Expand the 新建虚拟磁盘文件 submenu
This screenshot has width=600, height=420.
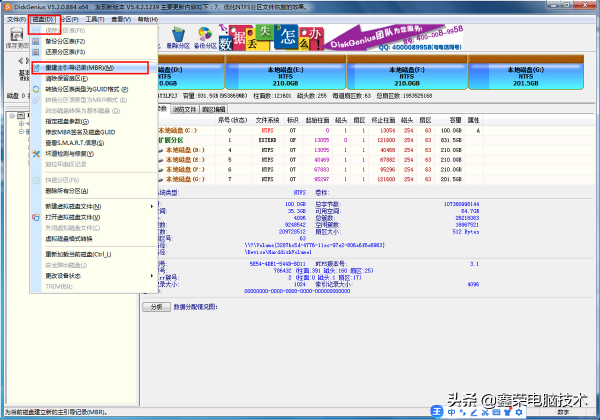point(153,205)
